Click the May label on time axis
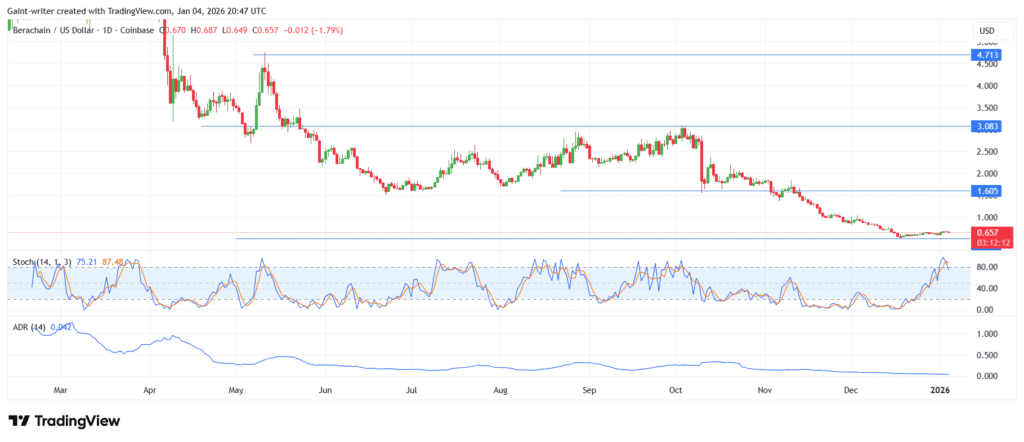The height and width of the screenshot is (442, 1024). [236, 390]
